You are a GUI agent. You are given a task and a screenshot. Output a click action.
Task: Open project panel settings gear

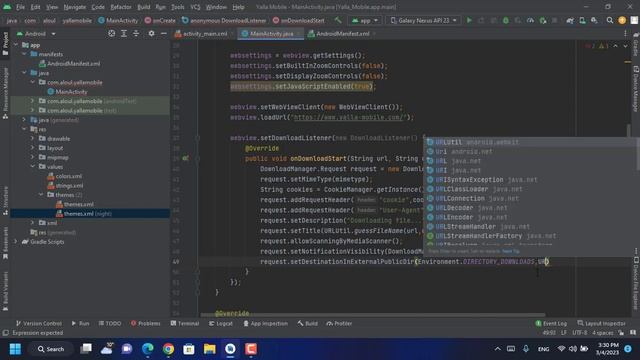click(151, 33)
